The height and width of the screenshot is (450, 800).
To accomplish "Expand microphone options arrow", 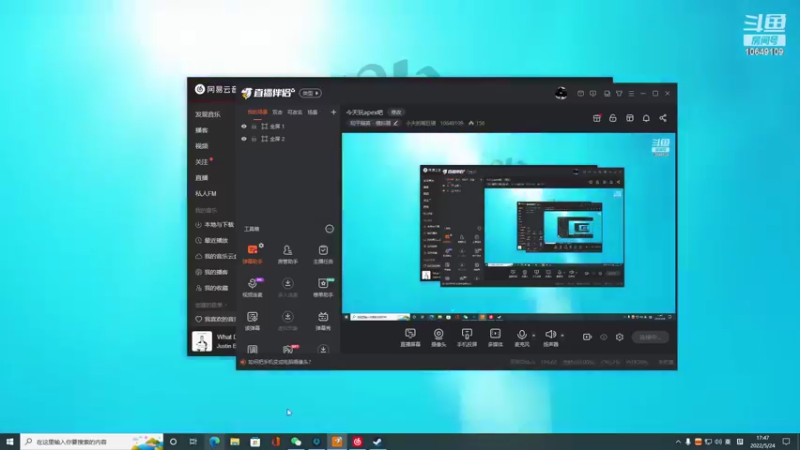I will 534,335.
